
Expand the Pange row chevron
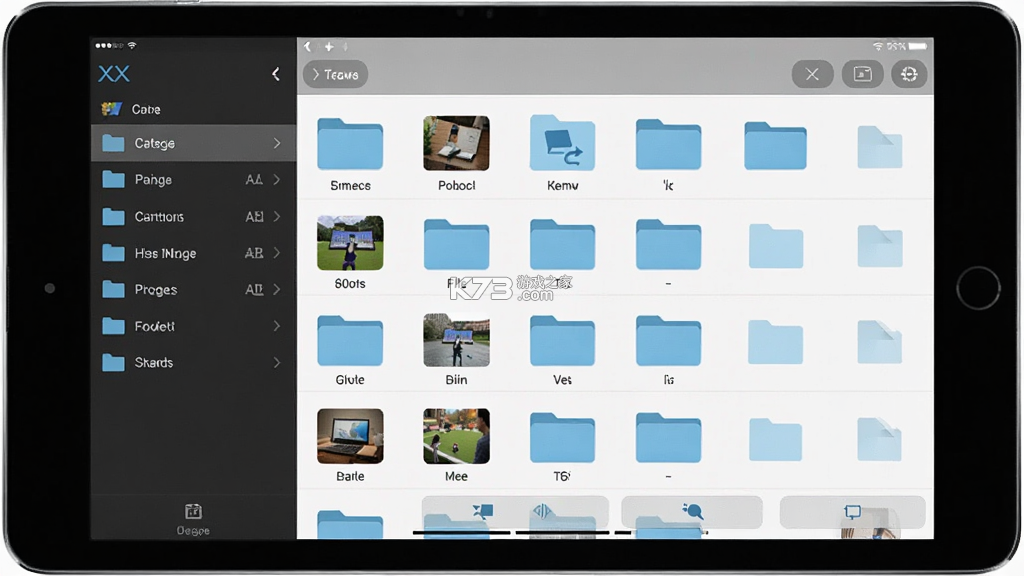277,180
